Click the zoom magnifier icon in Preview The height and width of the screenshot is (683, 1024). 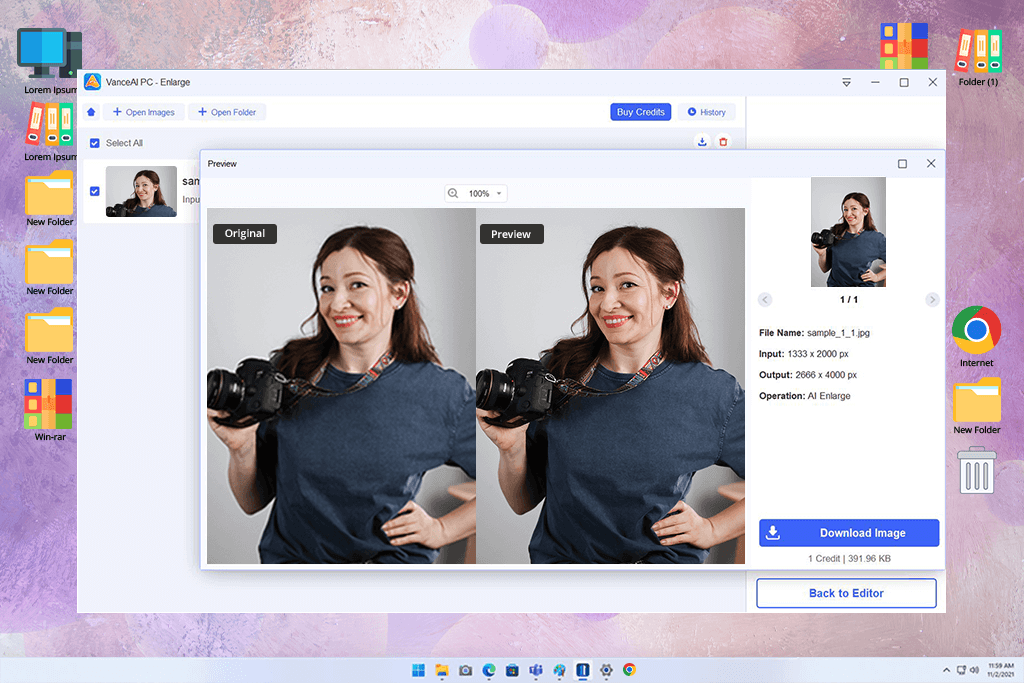point(453,193)
